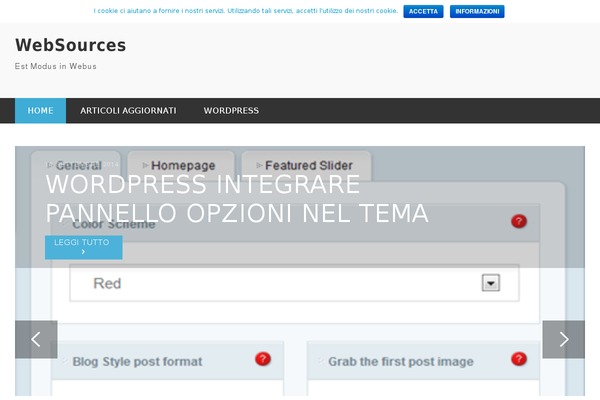Open the ARTICOLI AGGIORNATI menu item
Image resolution: width=600 pixels, height=400 pixels.
[x=128, y=111]
